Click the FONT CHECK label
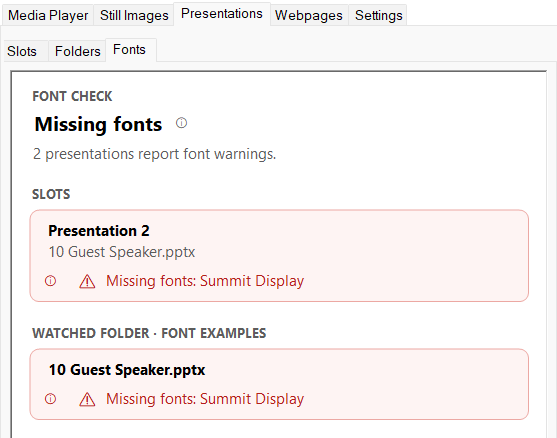557x438 pixels. coord(72,96)
